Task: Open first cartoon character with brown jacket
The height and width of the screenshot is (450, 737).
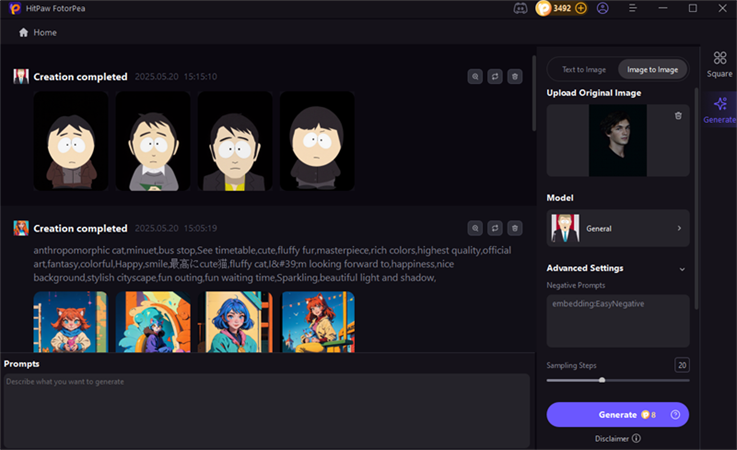Action: (71, 141)
